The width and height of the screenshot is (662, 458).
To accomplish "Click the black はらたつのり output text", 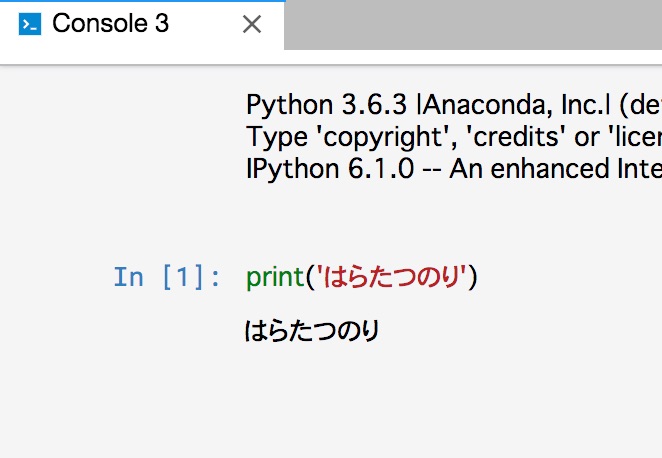I will pyautogui.click(x=312, y=331).
